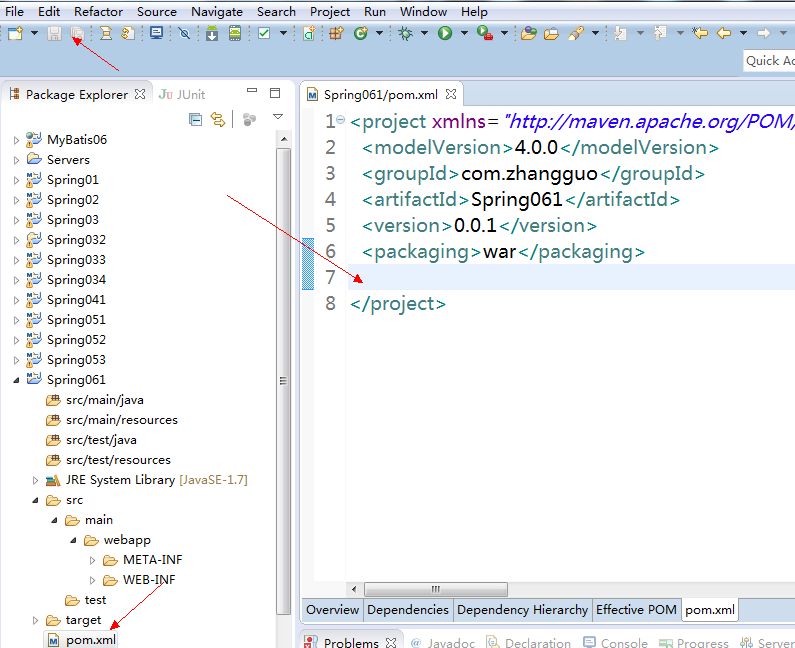
Task: Expand the JRE System Library node
Action: click(x=35, y=480)
